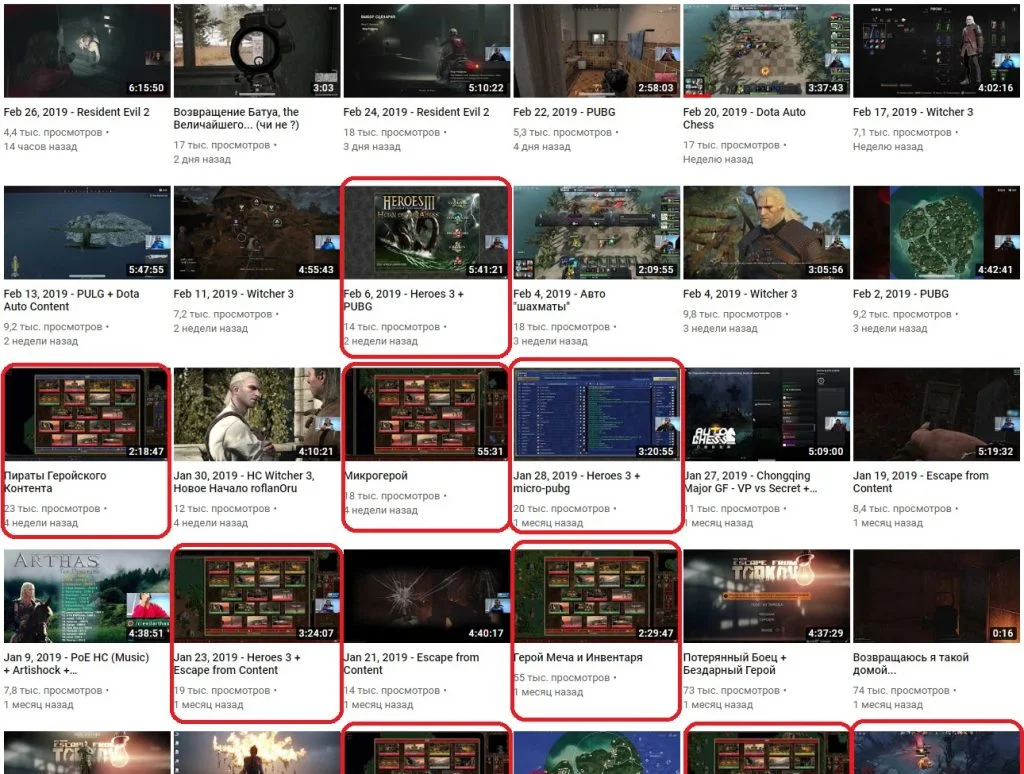Screen dimensions: 1024x774
Task: Open title 'Герой Меча и Инвентаря'
Action: tap(577, 658)
